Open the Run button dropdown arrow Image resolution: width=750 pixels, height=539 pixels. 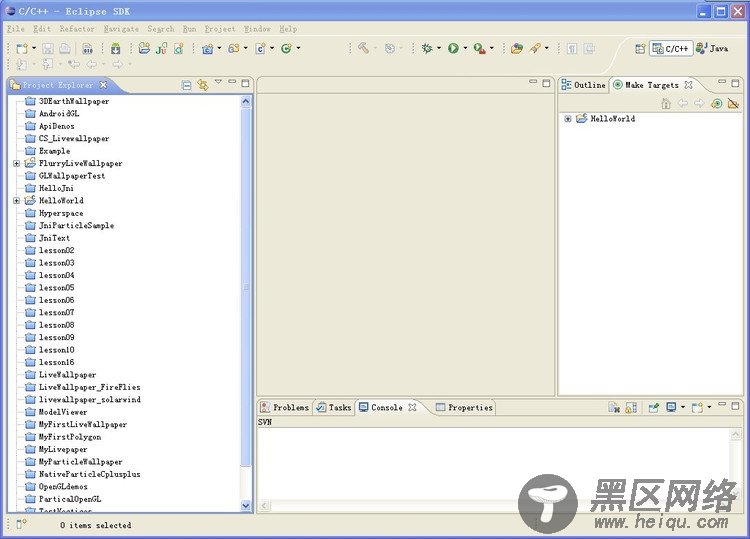click(x=465, y=48)
